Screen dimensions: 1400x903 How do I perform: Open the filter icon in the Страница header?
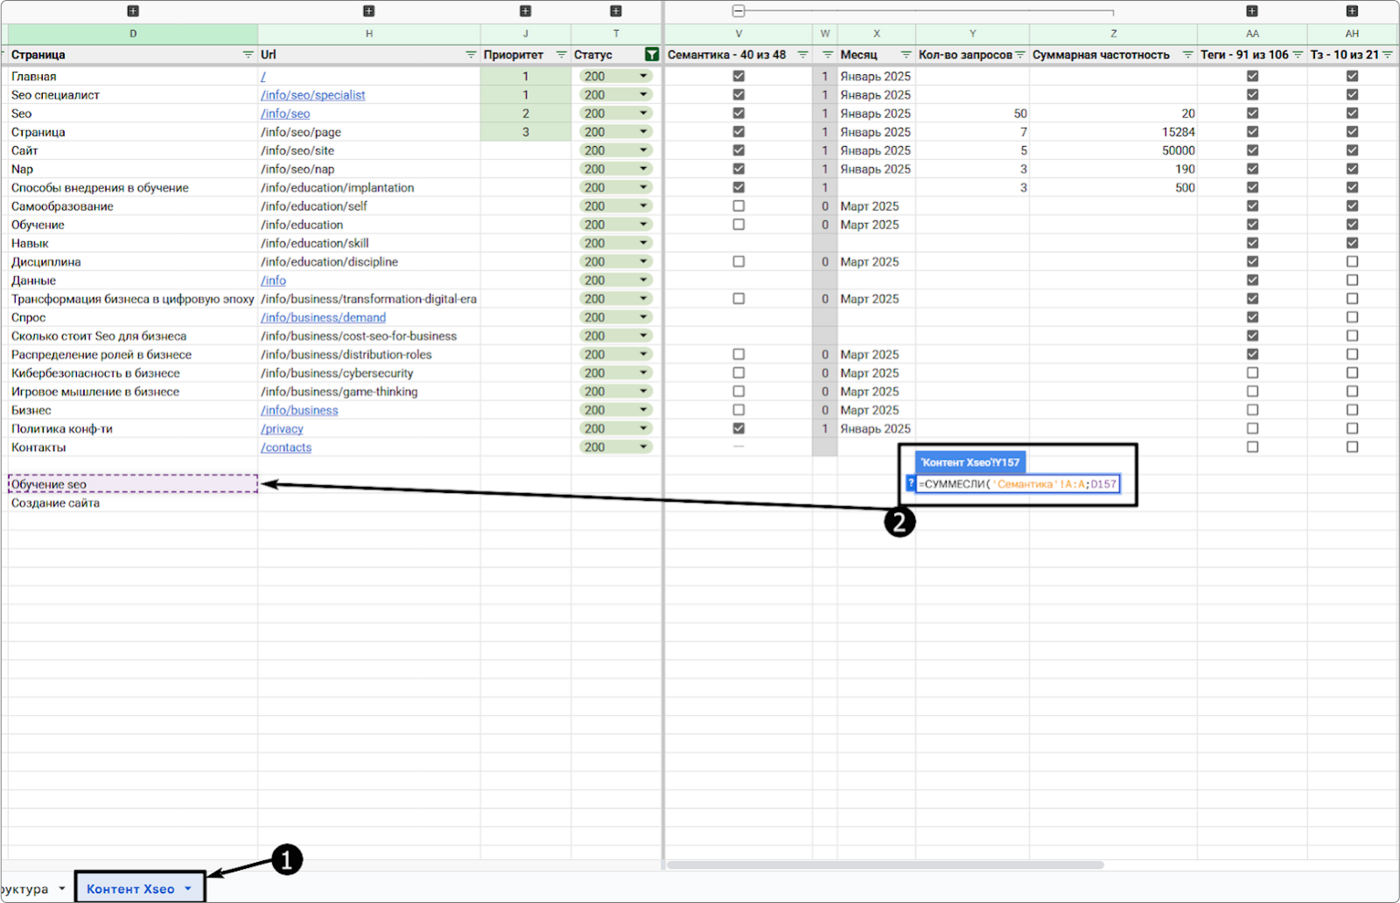[248, 55]
